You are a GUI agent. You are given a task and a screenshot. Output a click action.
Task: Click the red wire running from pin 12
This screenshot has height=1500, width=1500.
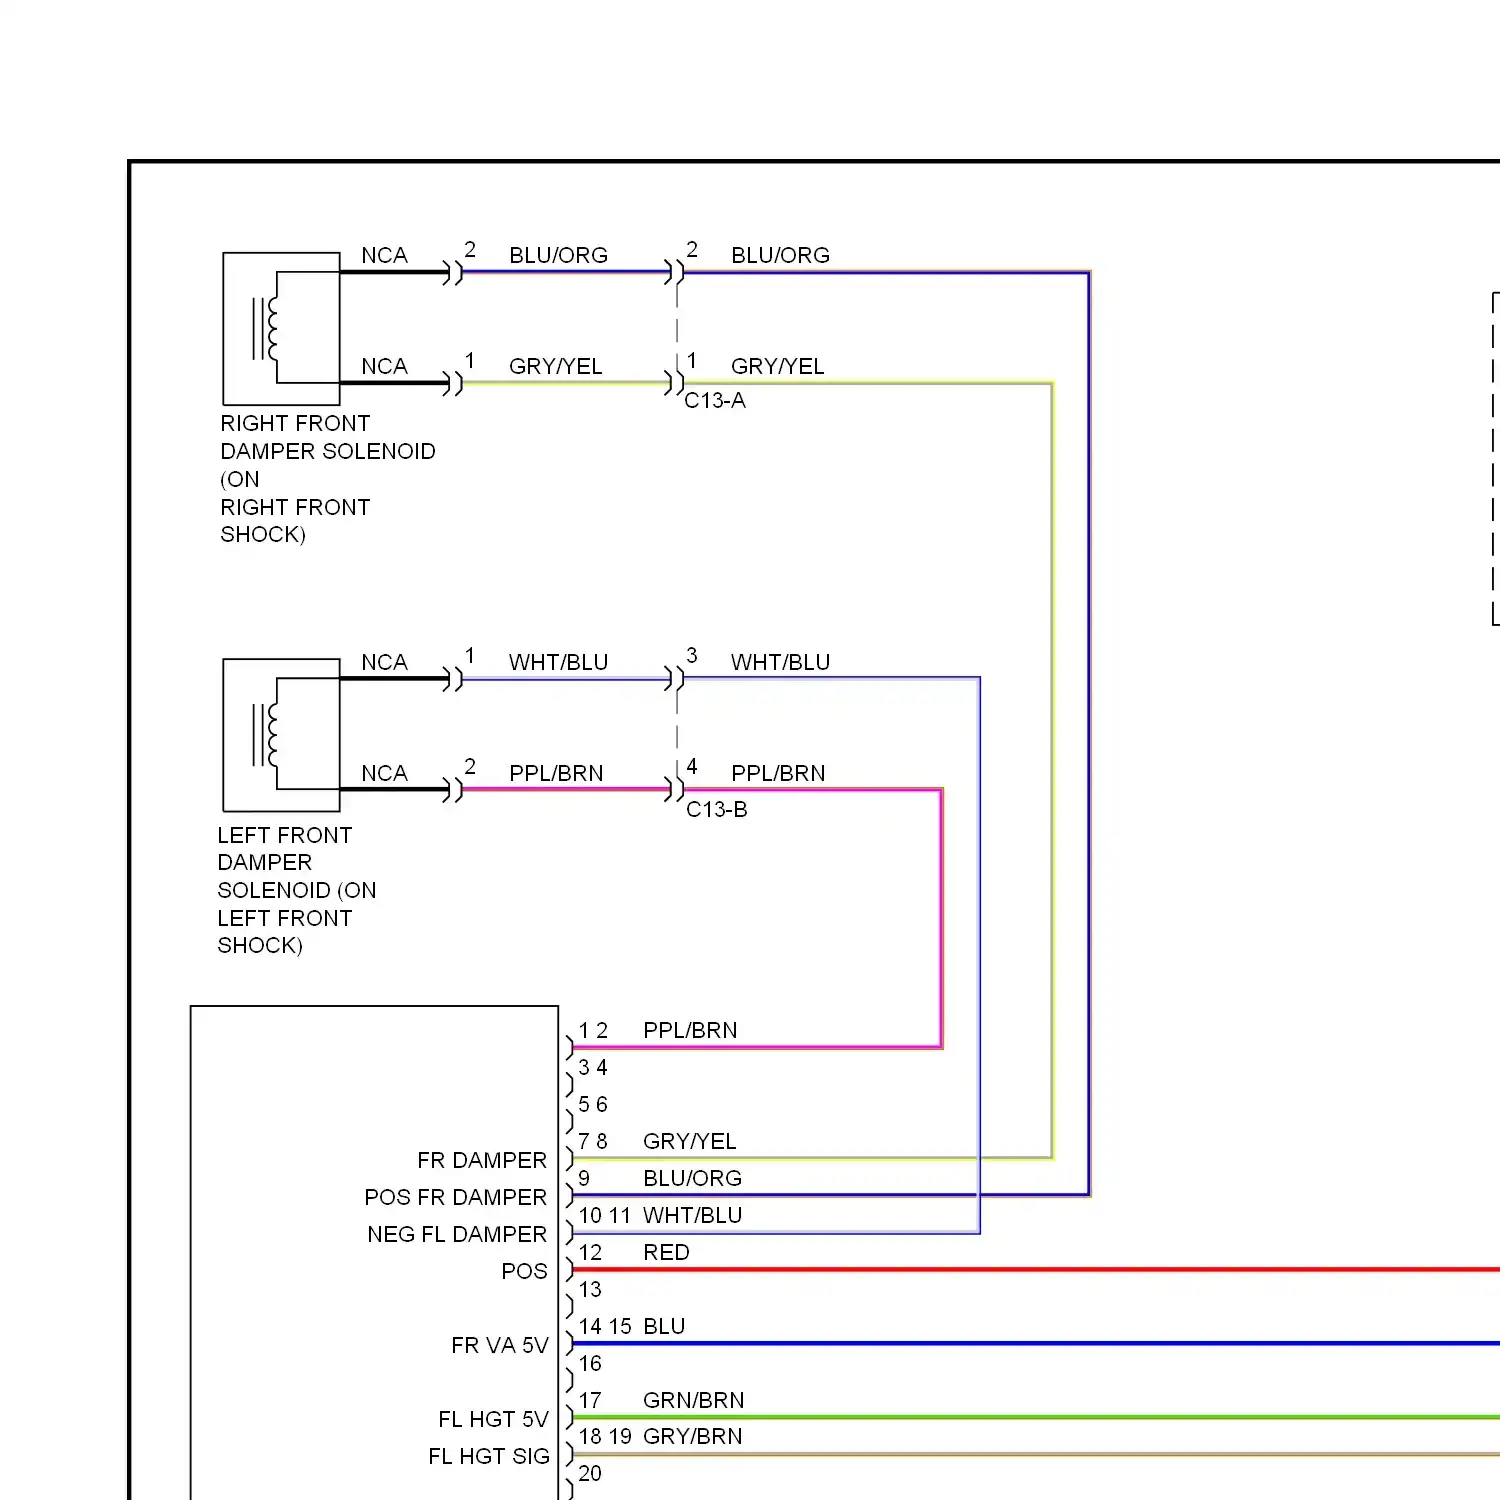pos(1035,1270)
